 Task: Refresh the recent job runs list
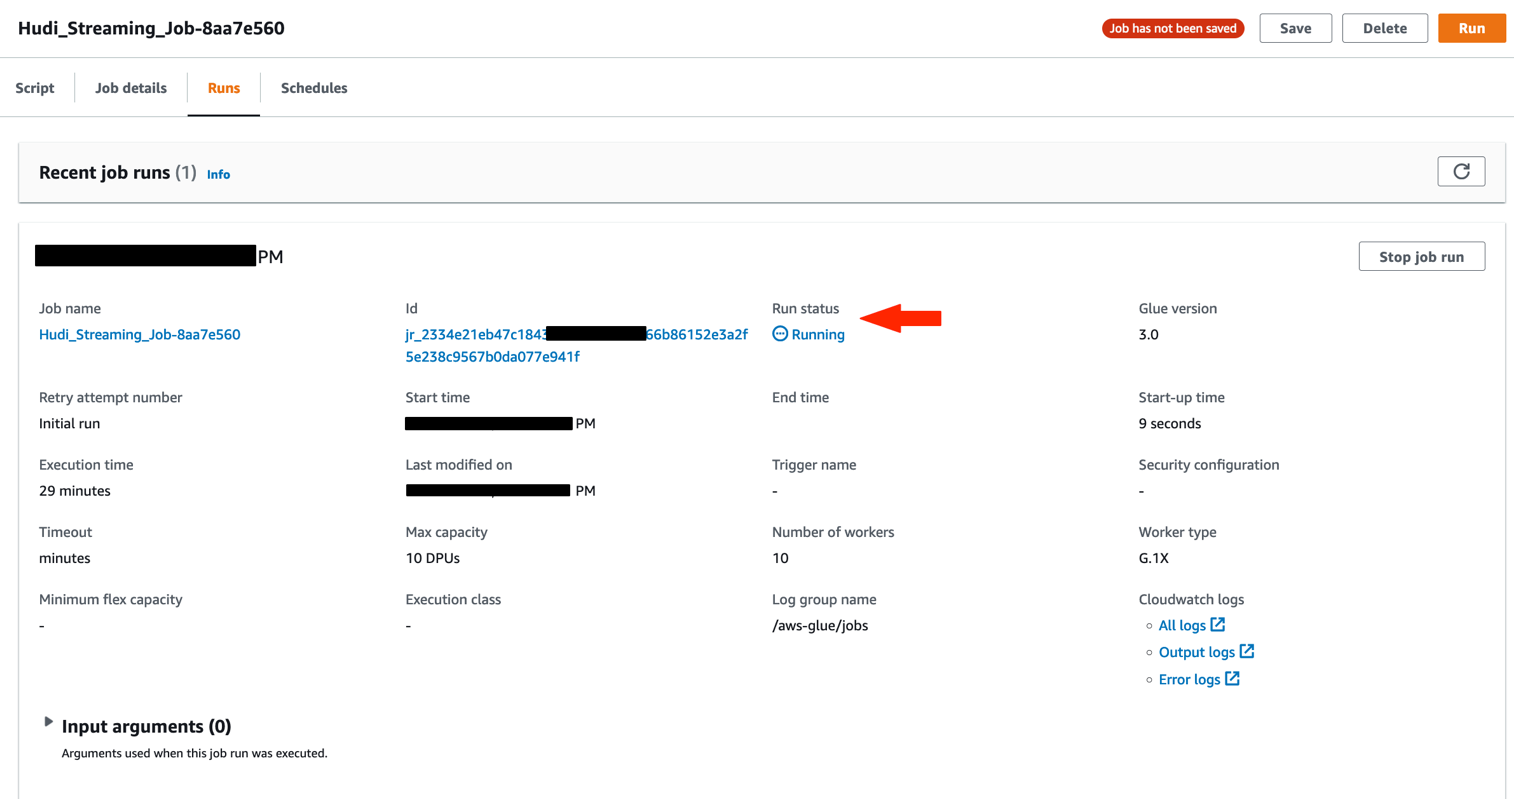(1461, 171)
